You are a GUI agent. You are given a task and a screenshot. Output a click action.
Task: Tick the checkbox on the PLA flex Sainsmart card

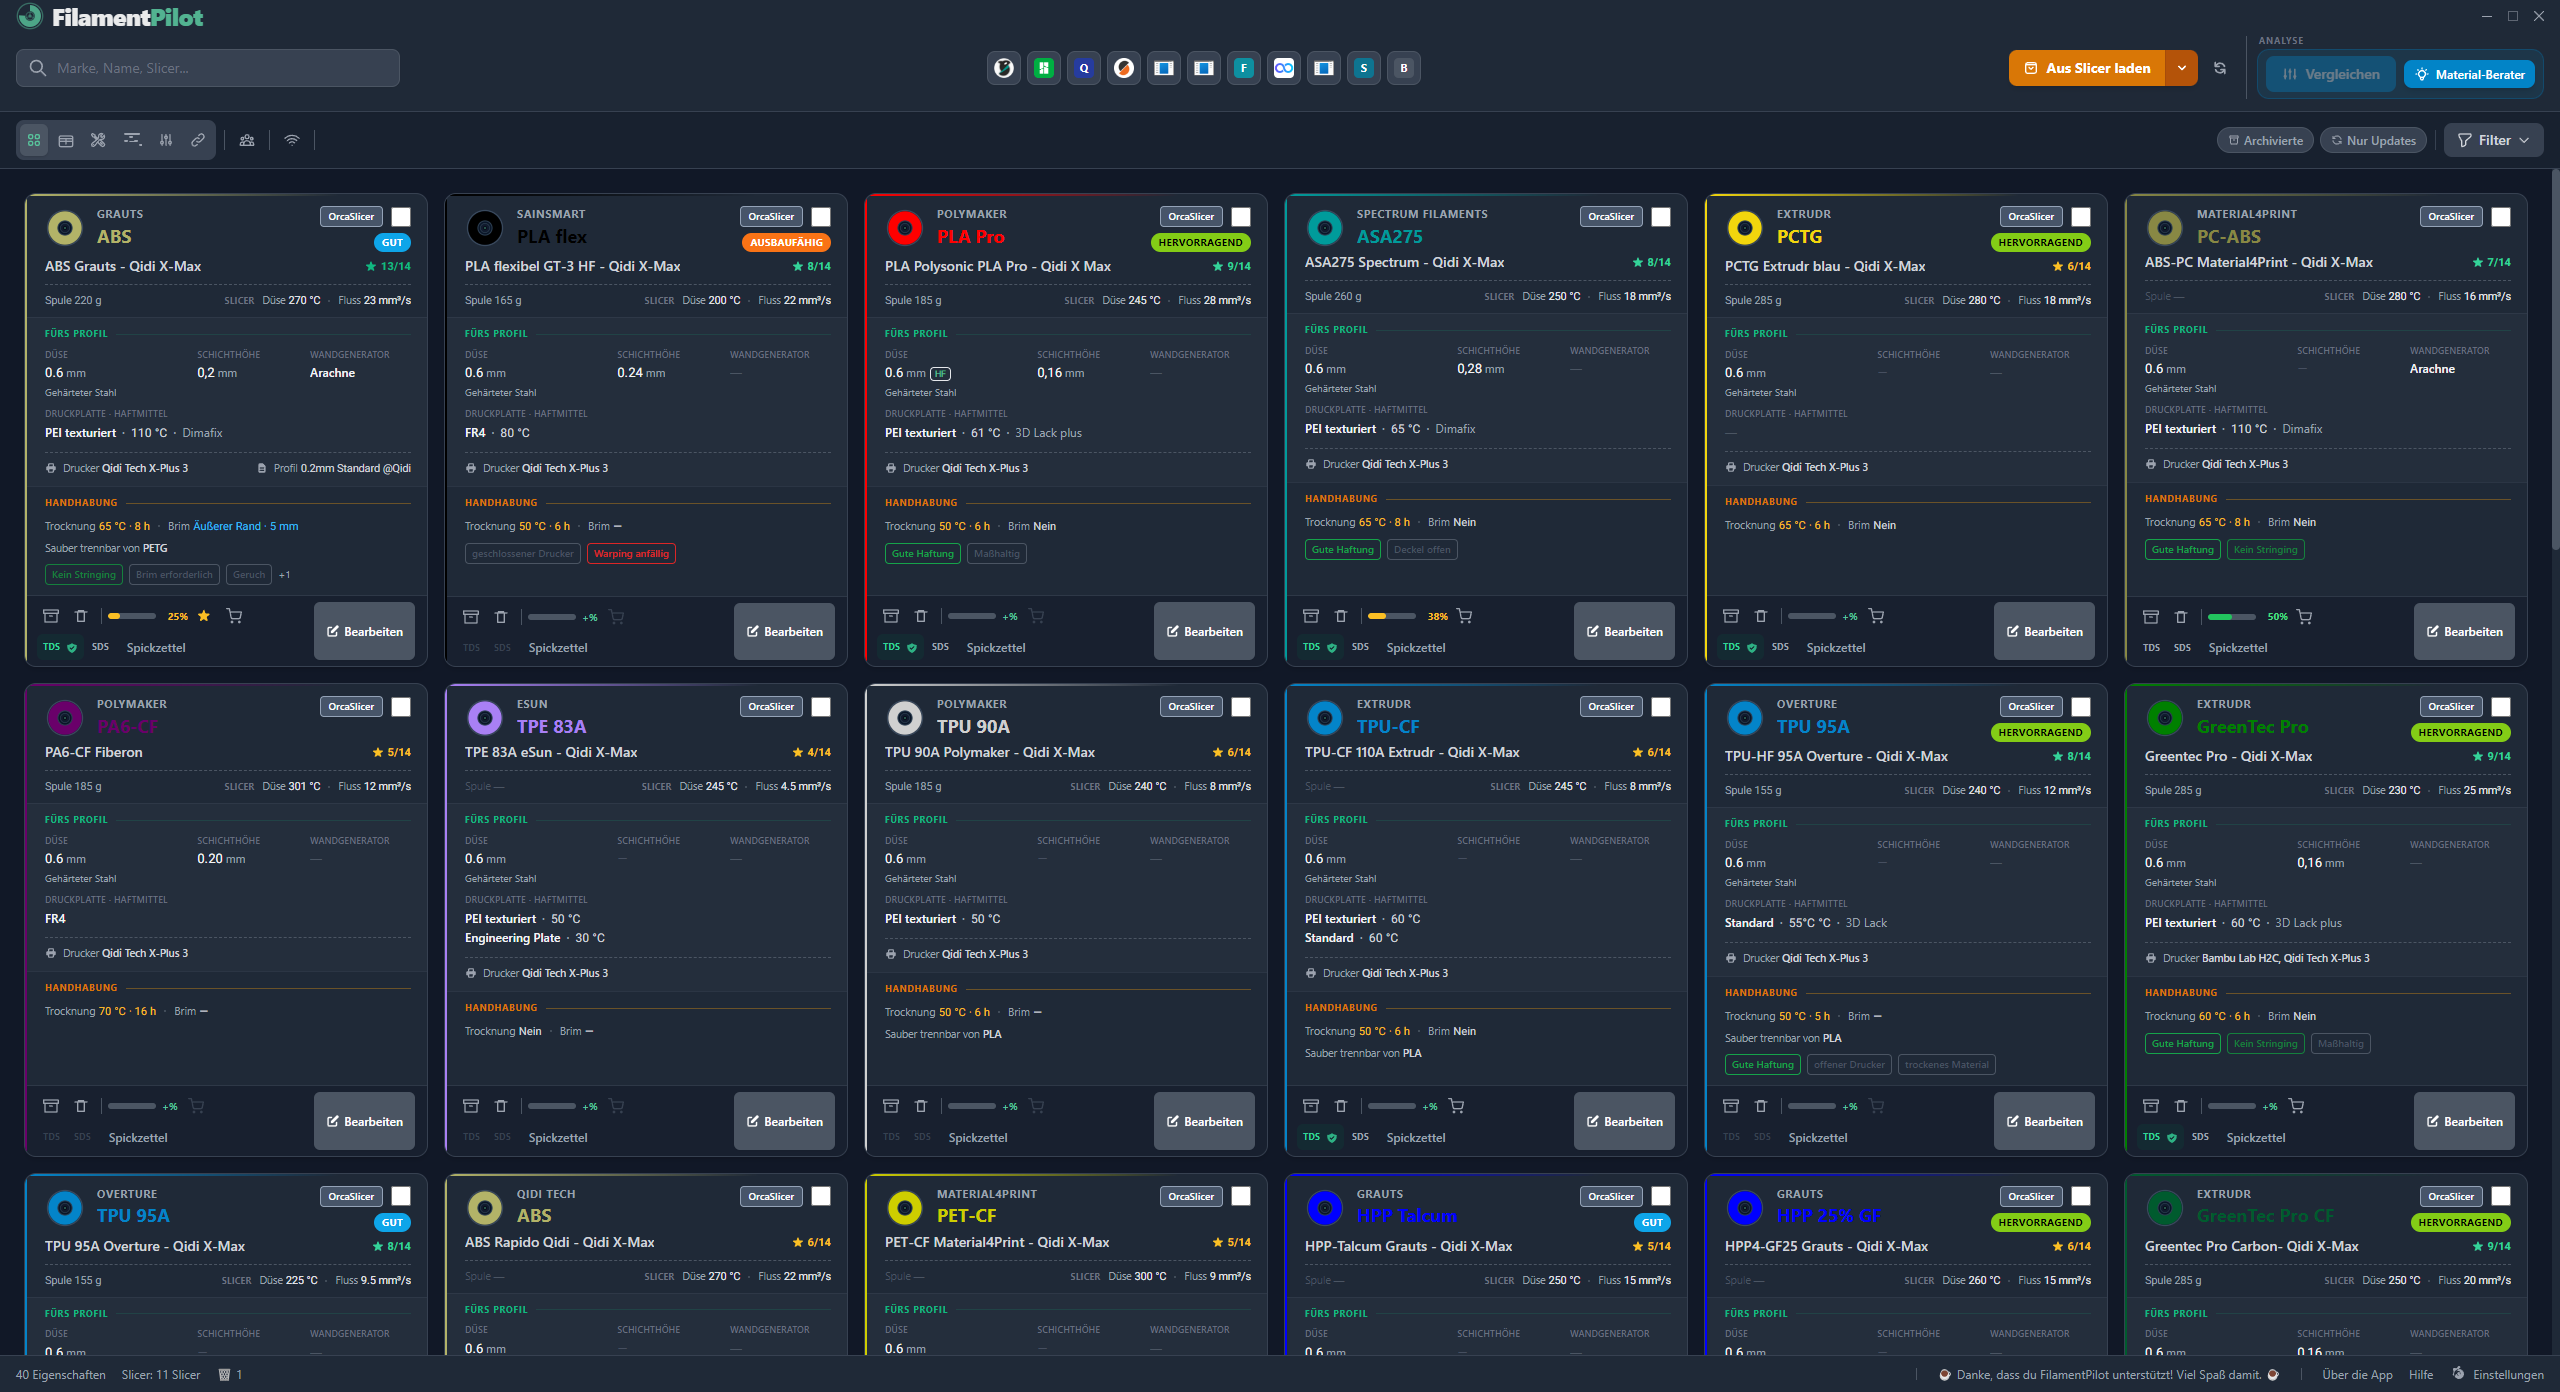click(821, 217)
